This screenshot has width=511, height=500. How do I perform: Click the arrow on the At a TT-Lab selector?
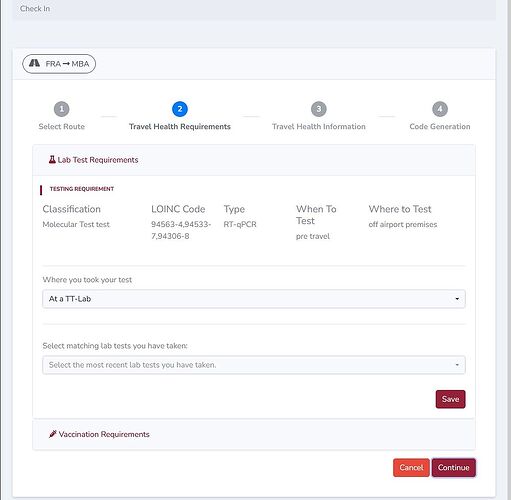coord(457,299)
